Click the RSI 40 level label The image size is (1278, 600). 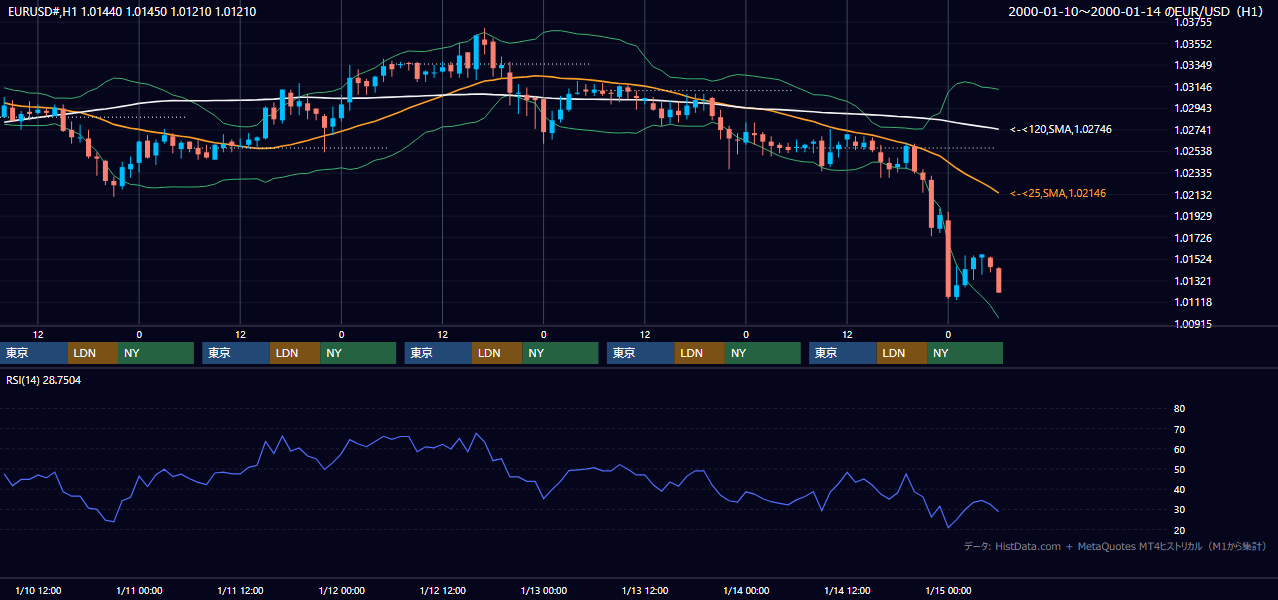1179,490
